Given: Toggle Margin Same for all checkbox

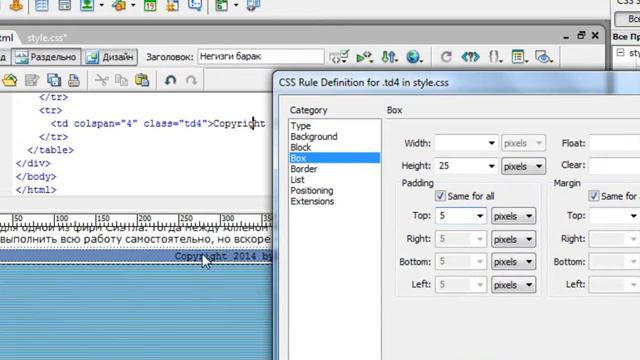Looking at the screenshot, I should 593,196.
